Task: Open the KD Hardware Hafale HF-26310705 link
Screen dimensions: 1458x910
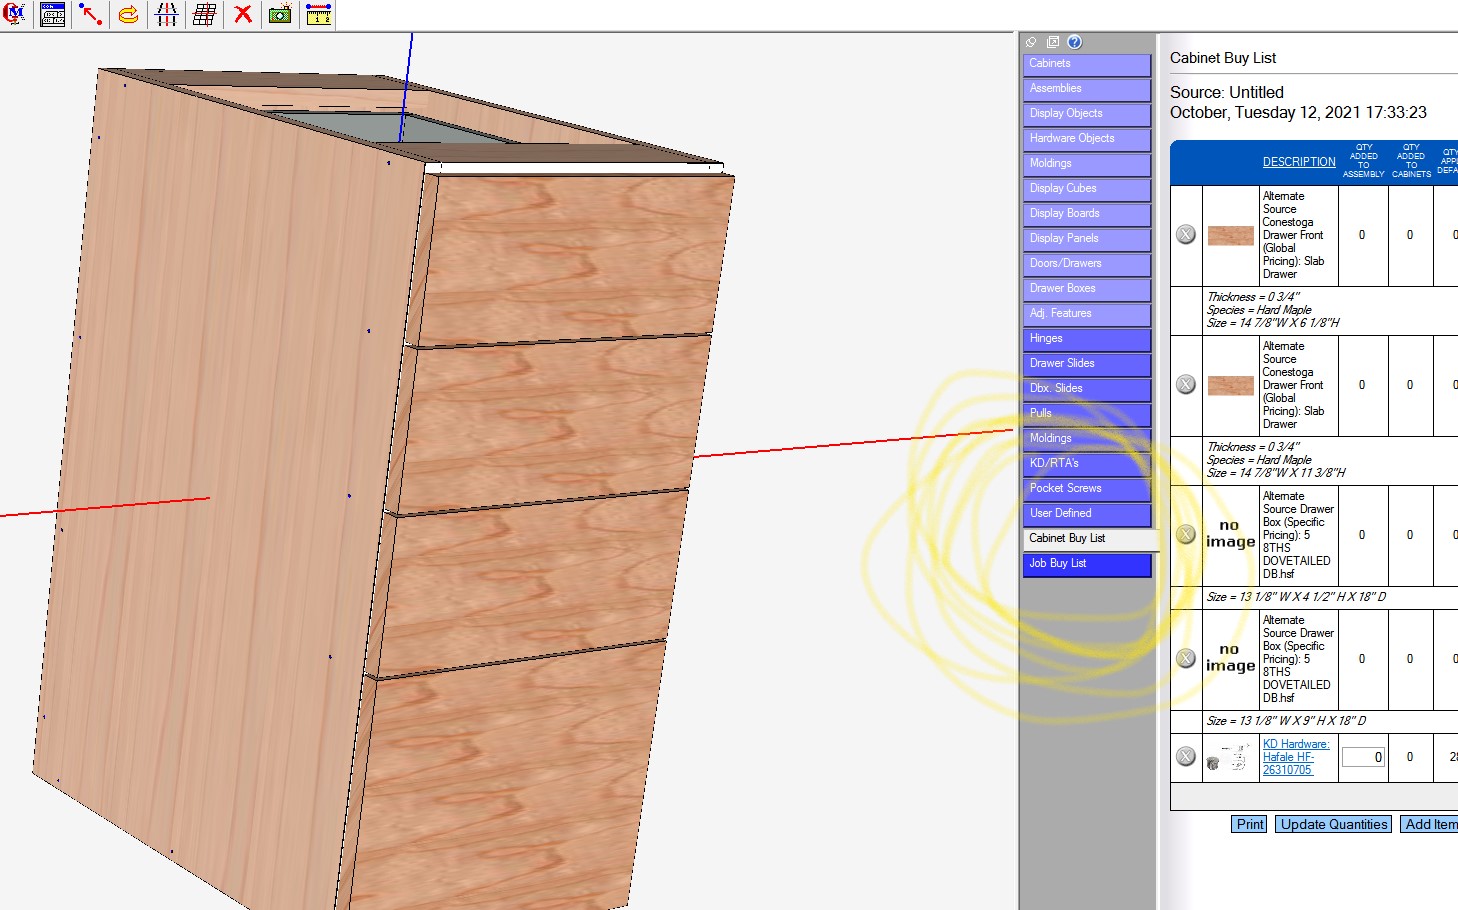Action: tap(1295, 757)
